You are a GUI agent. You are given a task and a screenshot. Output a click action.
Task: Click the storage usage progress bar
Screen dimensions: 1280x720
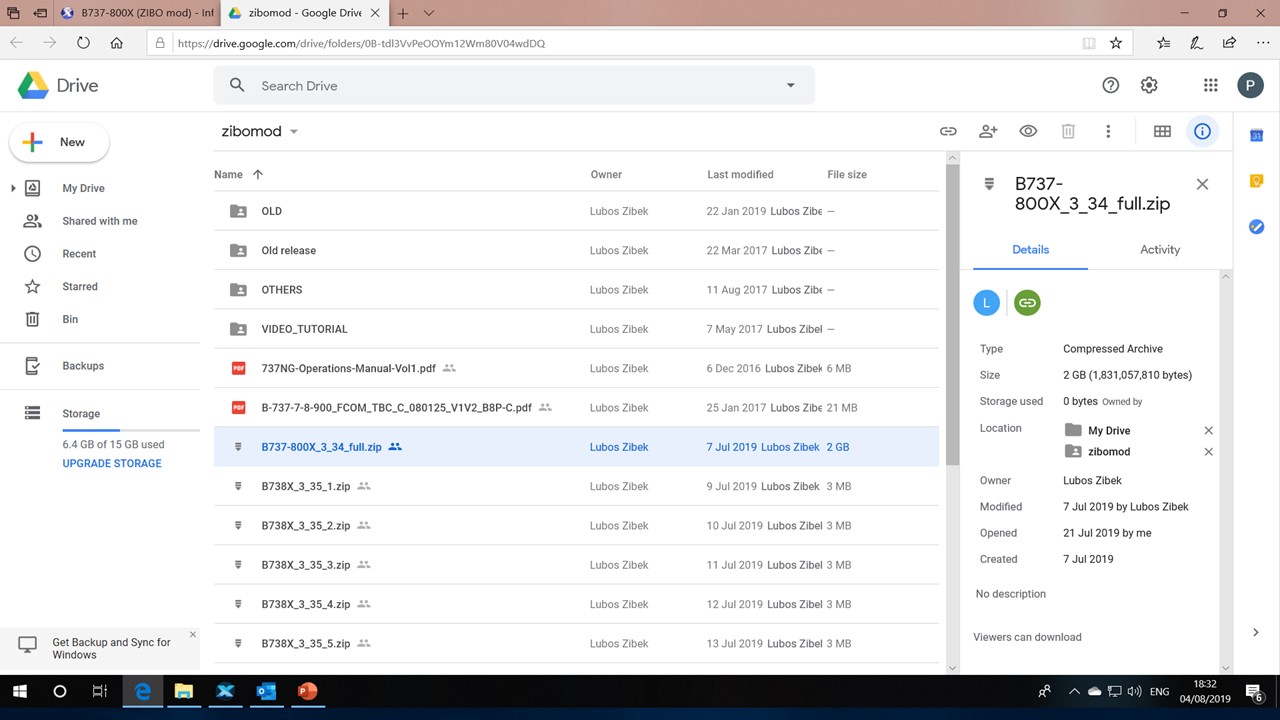pyautogui.click(x=130, y=430)
